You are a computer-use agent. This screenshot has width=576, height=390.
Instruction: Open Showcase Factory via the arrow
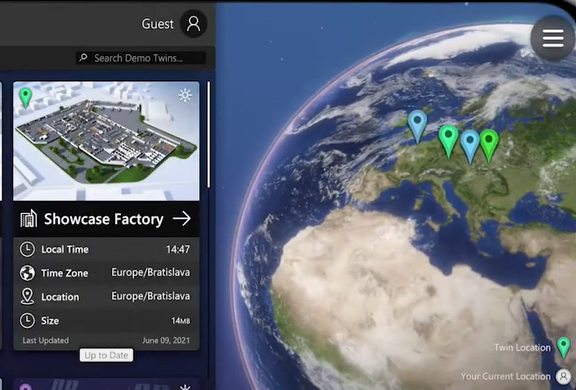click(182, 219)
